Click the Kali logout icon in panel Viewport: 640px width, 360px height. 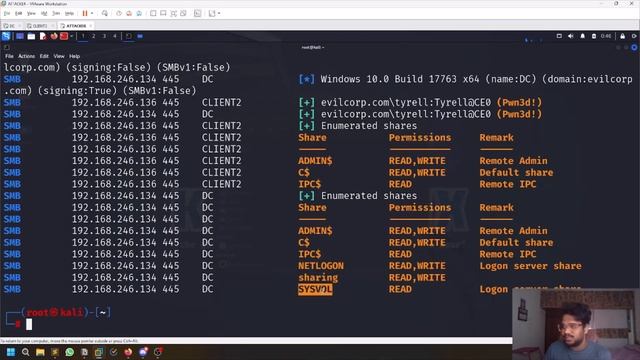point(634,36)
